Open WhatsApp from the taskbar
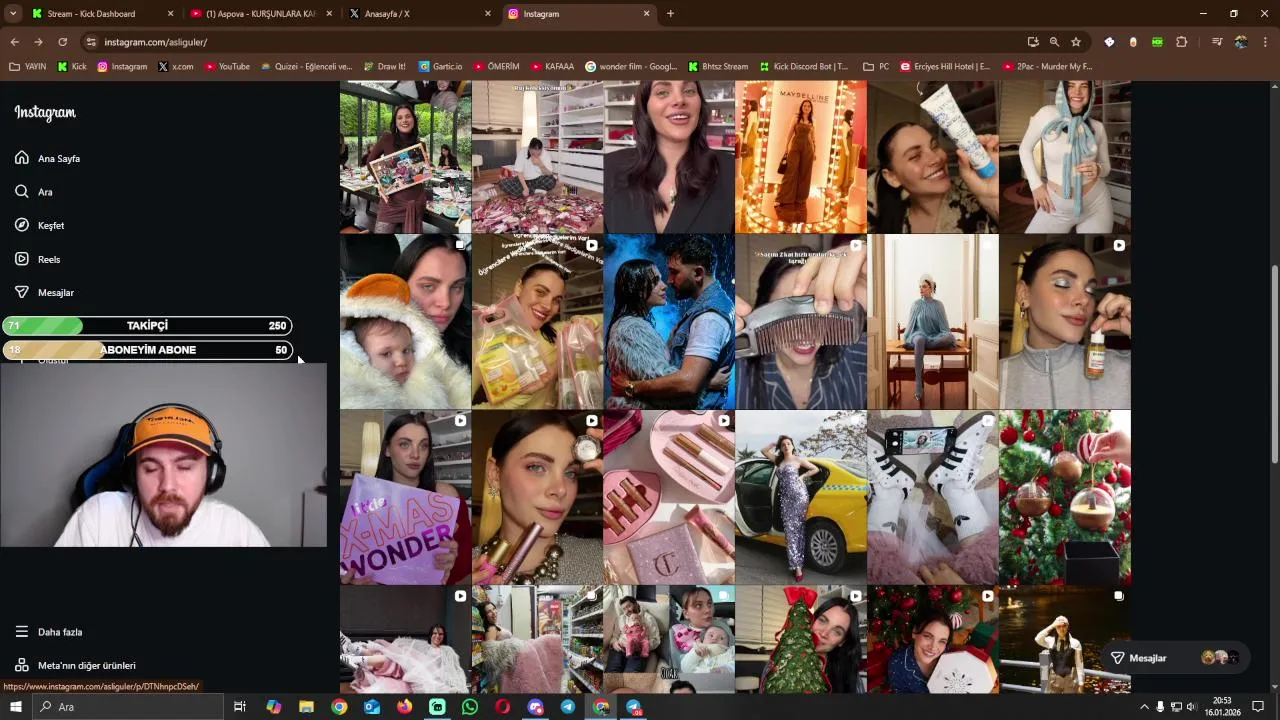 [470, 707]
